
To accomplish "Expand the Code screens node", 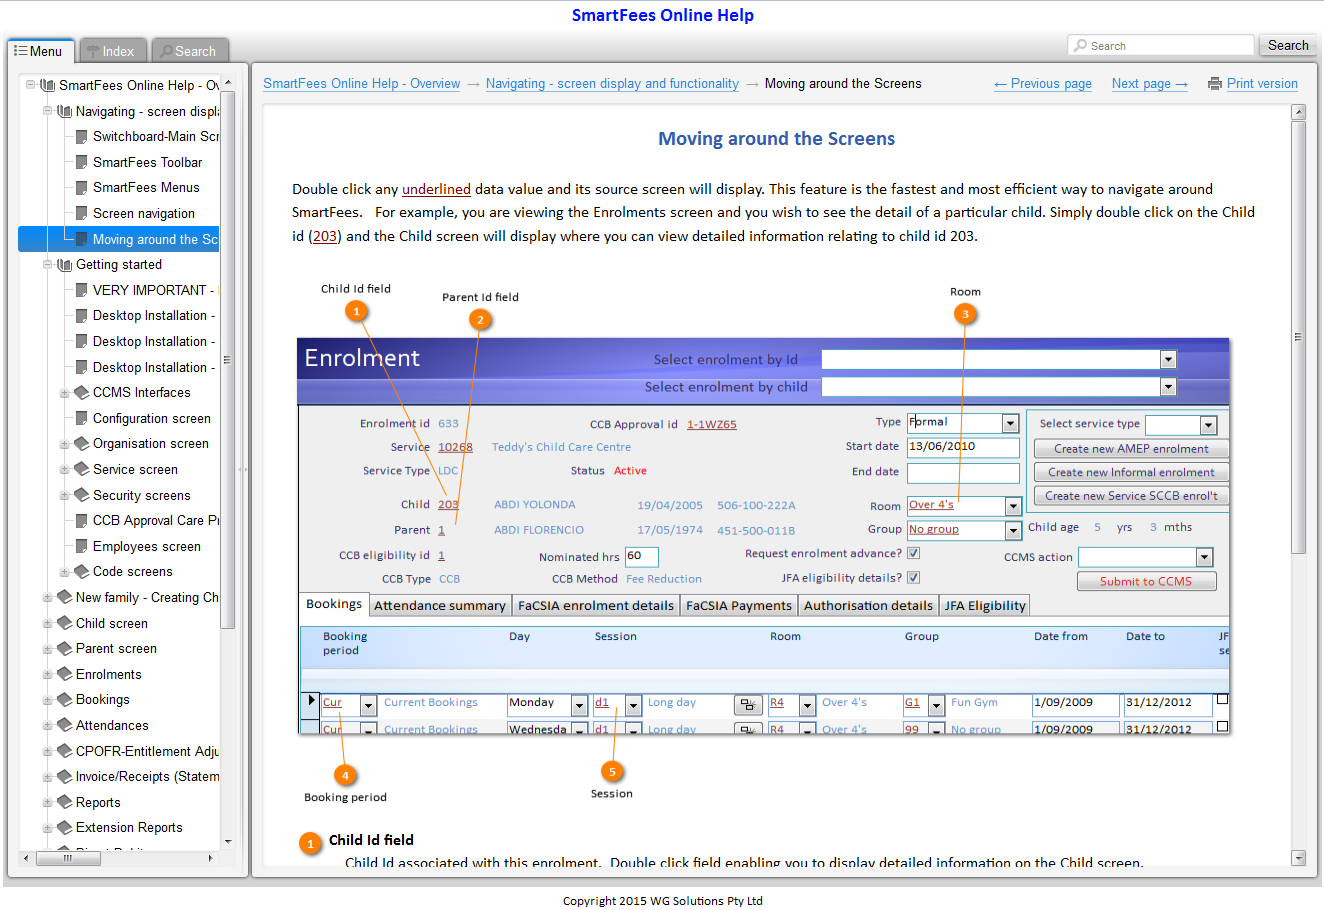I will tap(65, 572).
